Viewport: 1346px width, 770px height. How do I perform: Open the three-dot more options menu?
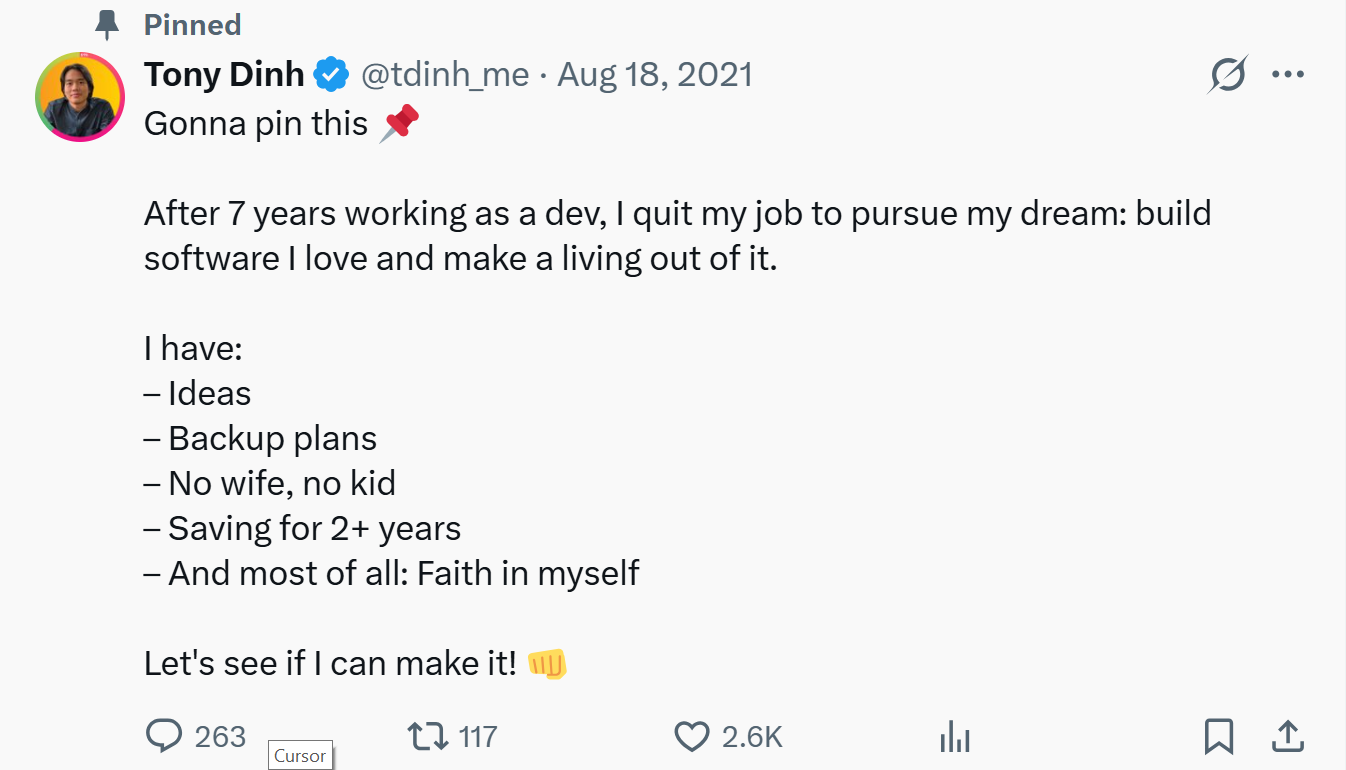click(1288, 75)
